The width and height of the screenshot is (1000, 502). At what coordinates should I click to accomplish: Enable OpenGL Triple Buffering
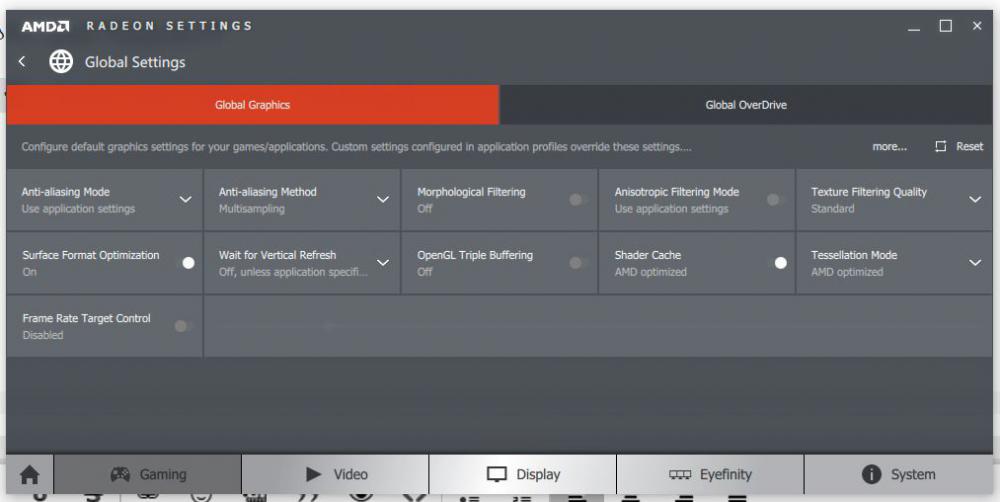577,263
